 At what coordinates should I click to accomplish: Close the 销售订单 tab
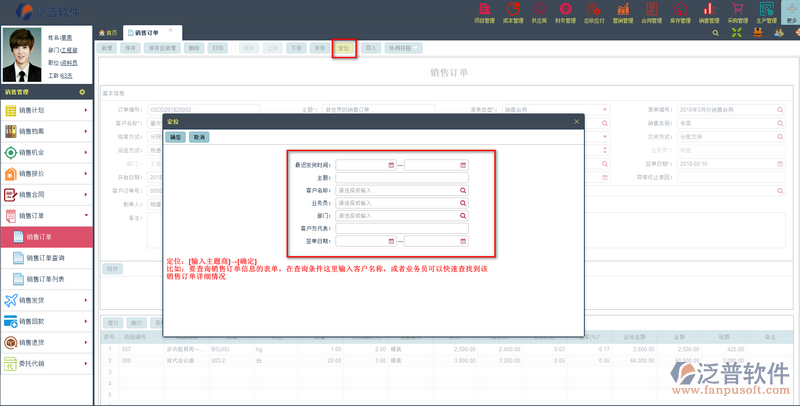(x=170, y=31)
